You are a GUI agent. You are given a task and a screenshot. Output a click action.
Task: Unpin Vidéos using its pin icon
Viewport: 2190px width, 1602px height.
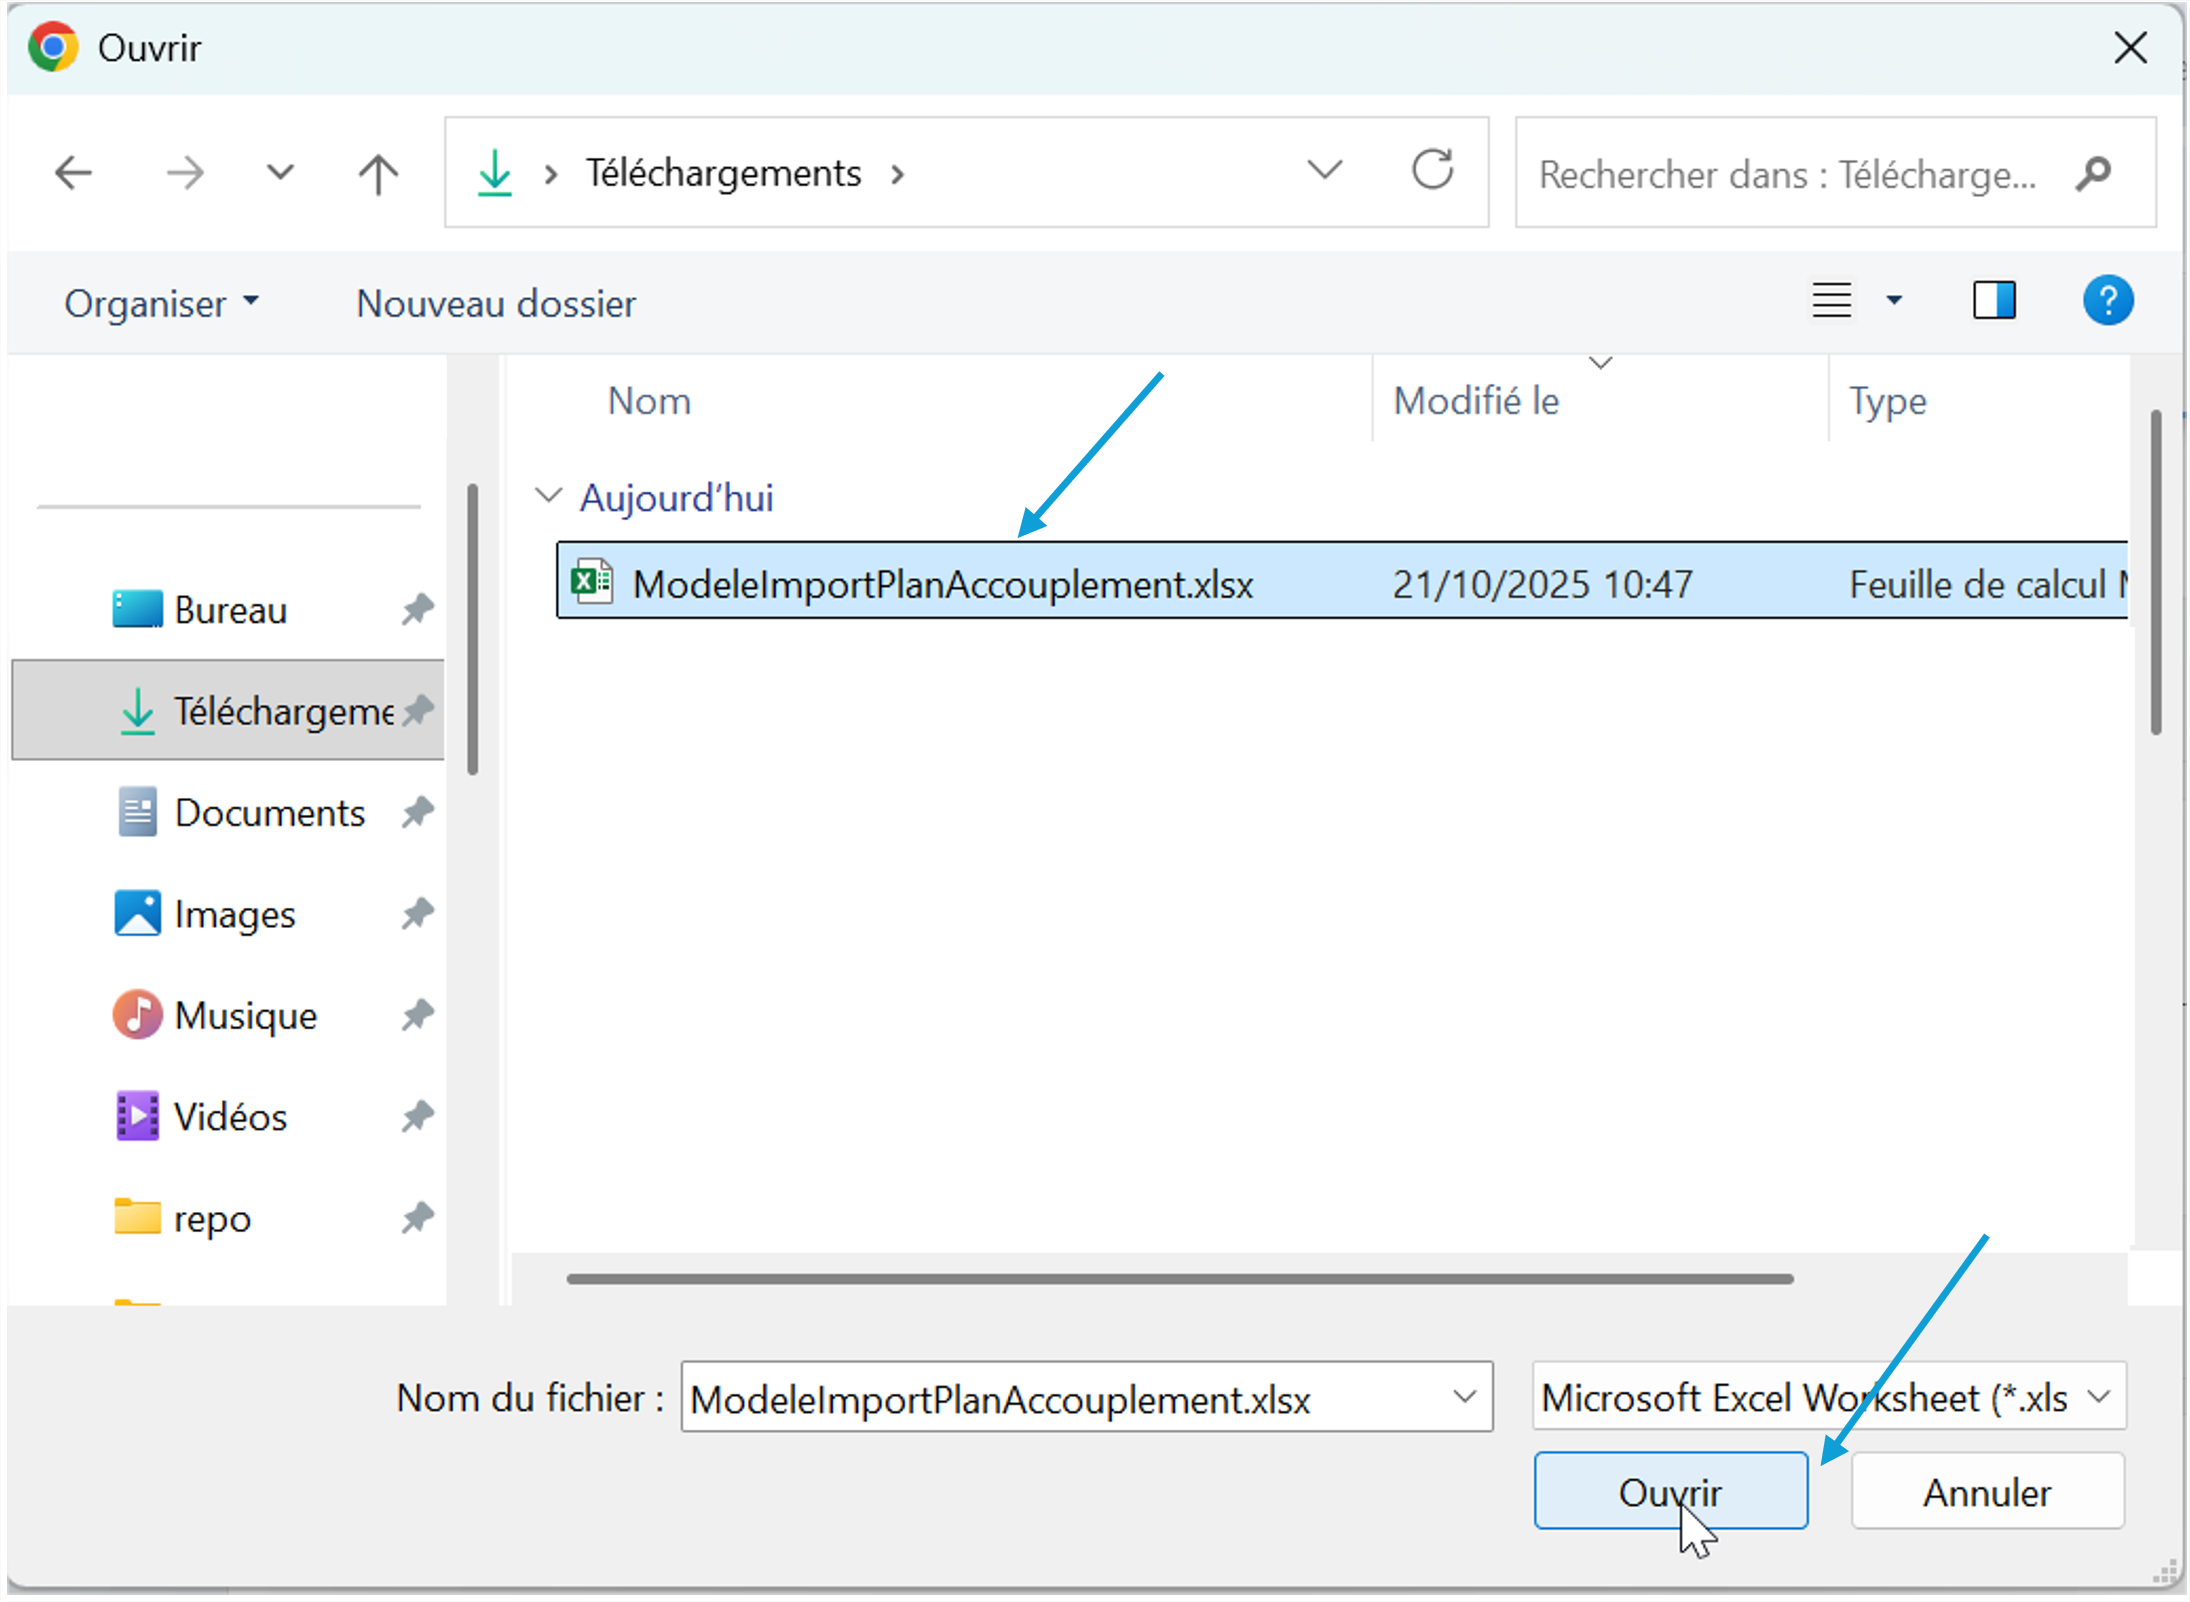pyautogui.click(x=418, y=1116)
